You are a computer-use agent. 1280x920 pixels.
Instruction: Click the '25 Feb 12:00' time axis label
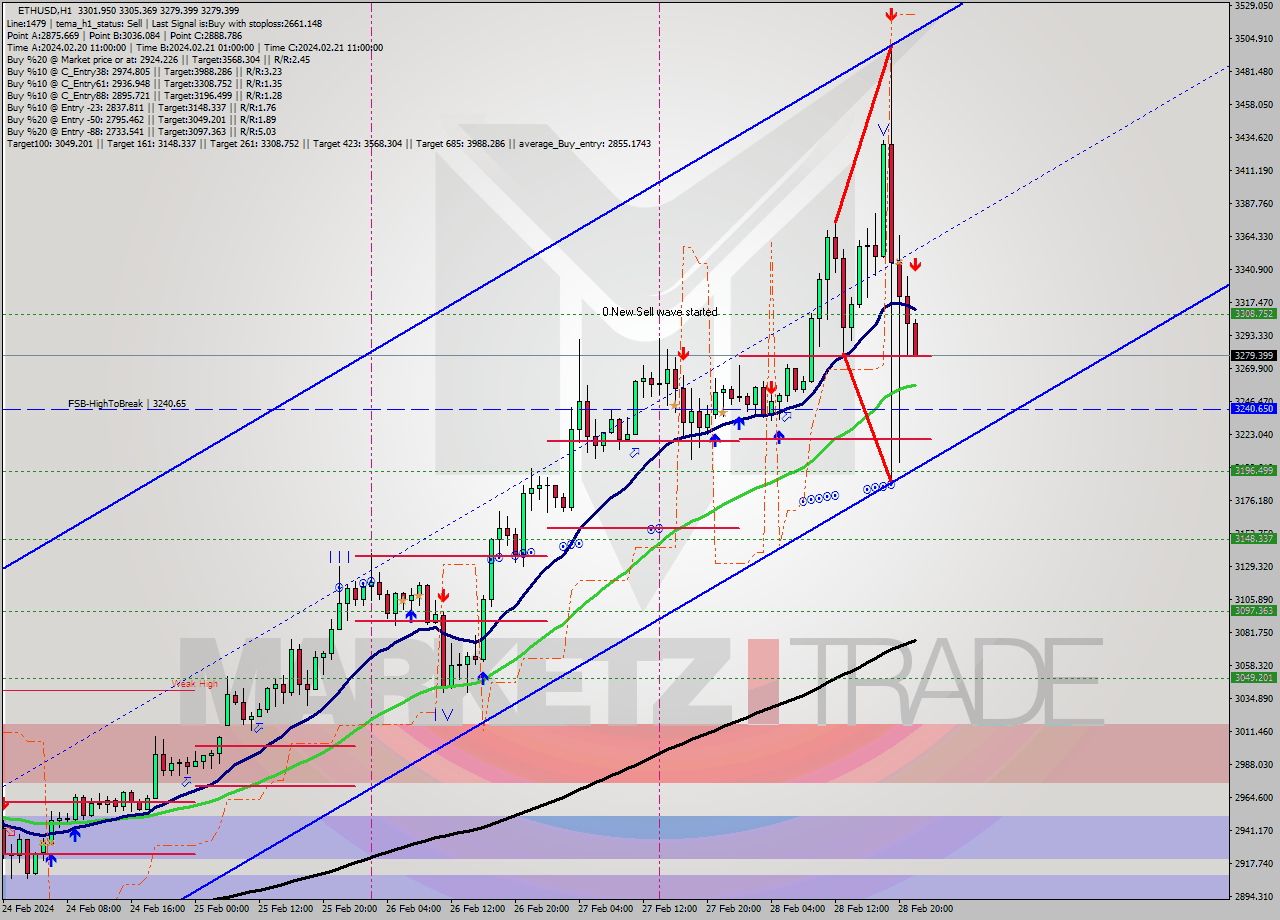pyautogui.click(x=285, y=909)
